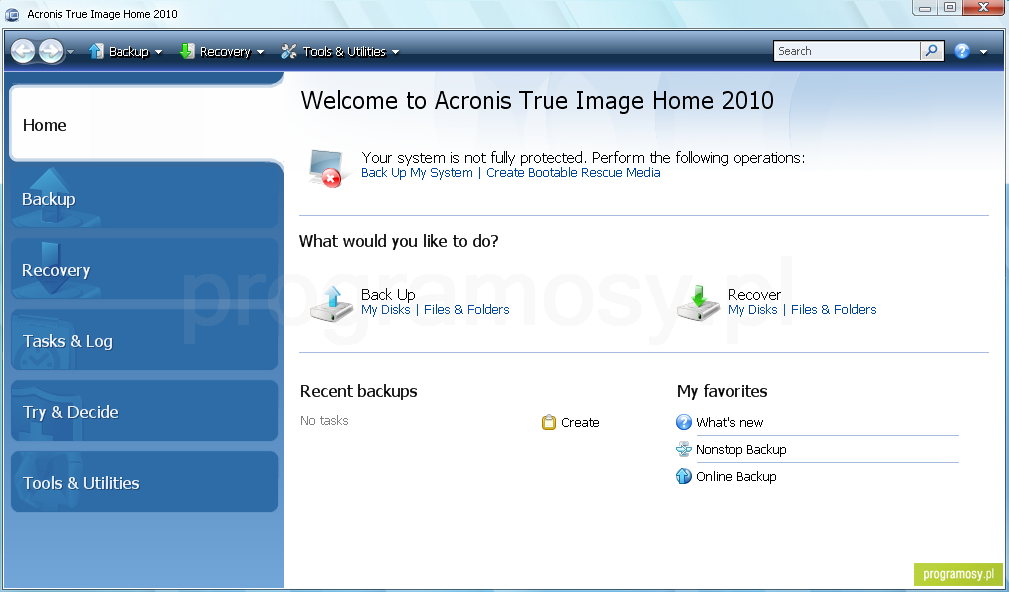Image resolution: width=1009 pixels, height=592 pixels.
Task: Click the Tools & Utilities label in the top toolbar
Action: coord(344,51)
